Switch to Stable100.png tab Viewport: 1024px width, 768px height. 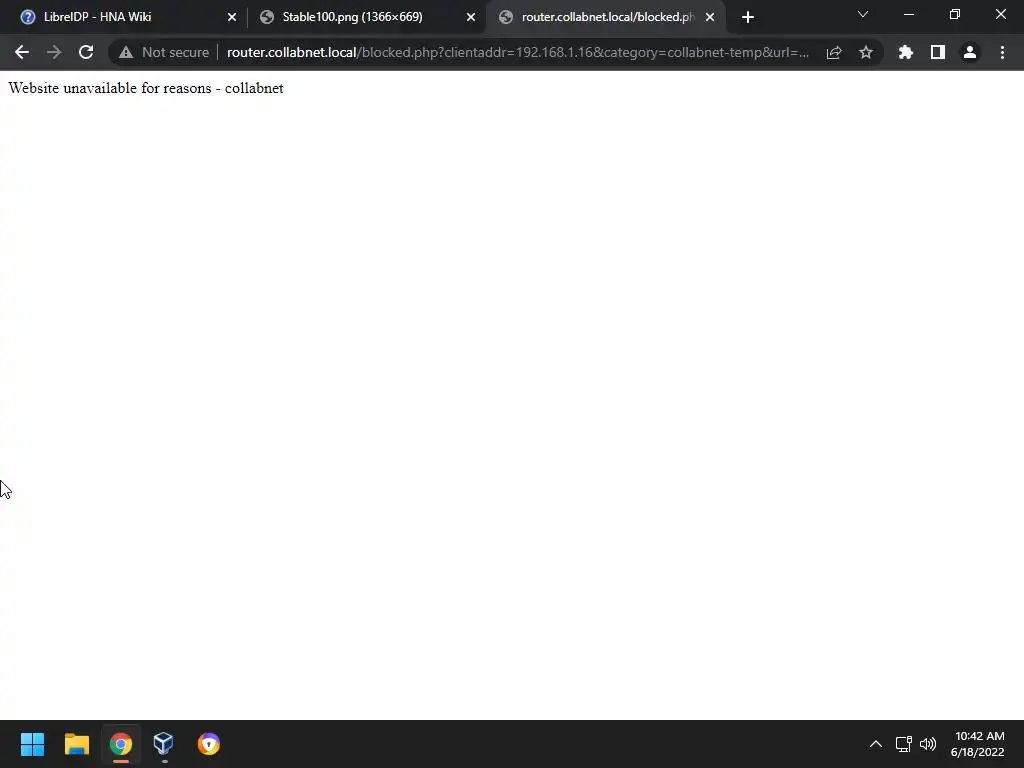click(366, 17)
